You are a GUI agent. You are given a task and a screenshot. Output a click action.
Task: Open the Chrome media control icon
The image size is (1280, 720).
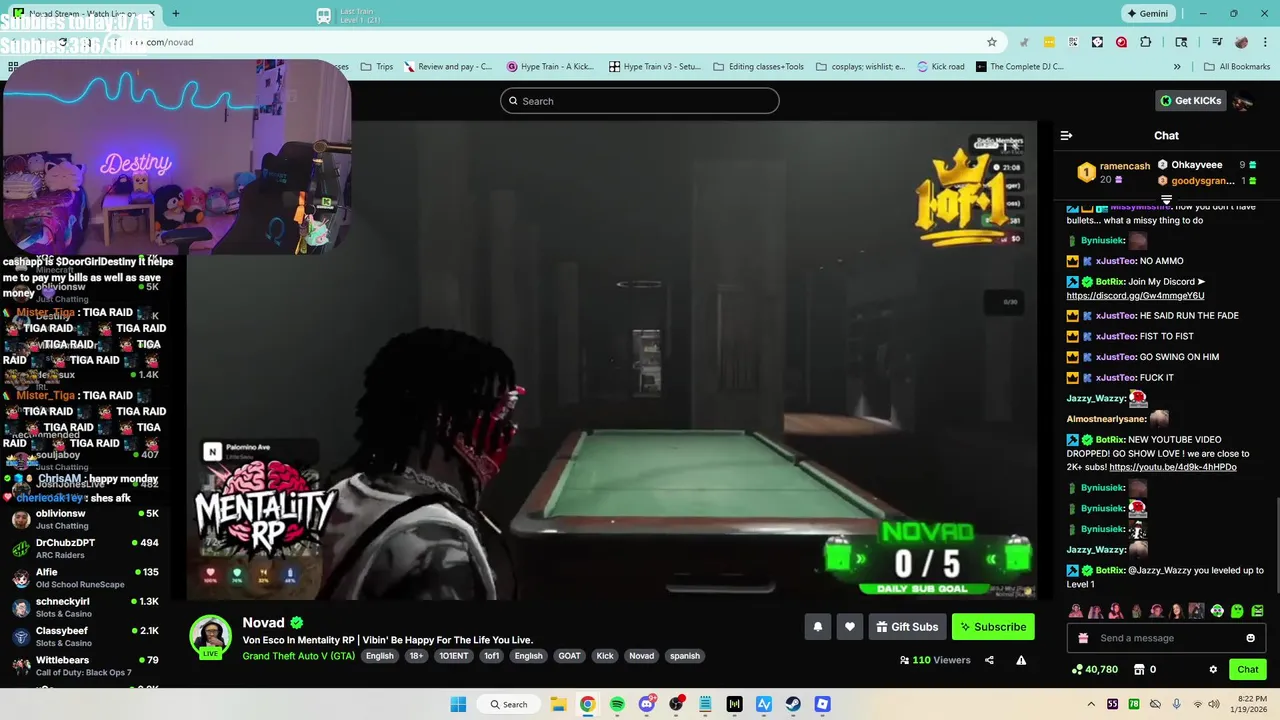click(1217, 42)
